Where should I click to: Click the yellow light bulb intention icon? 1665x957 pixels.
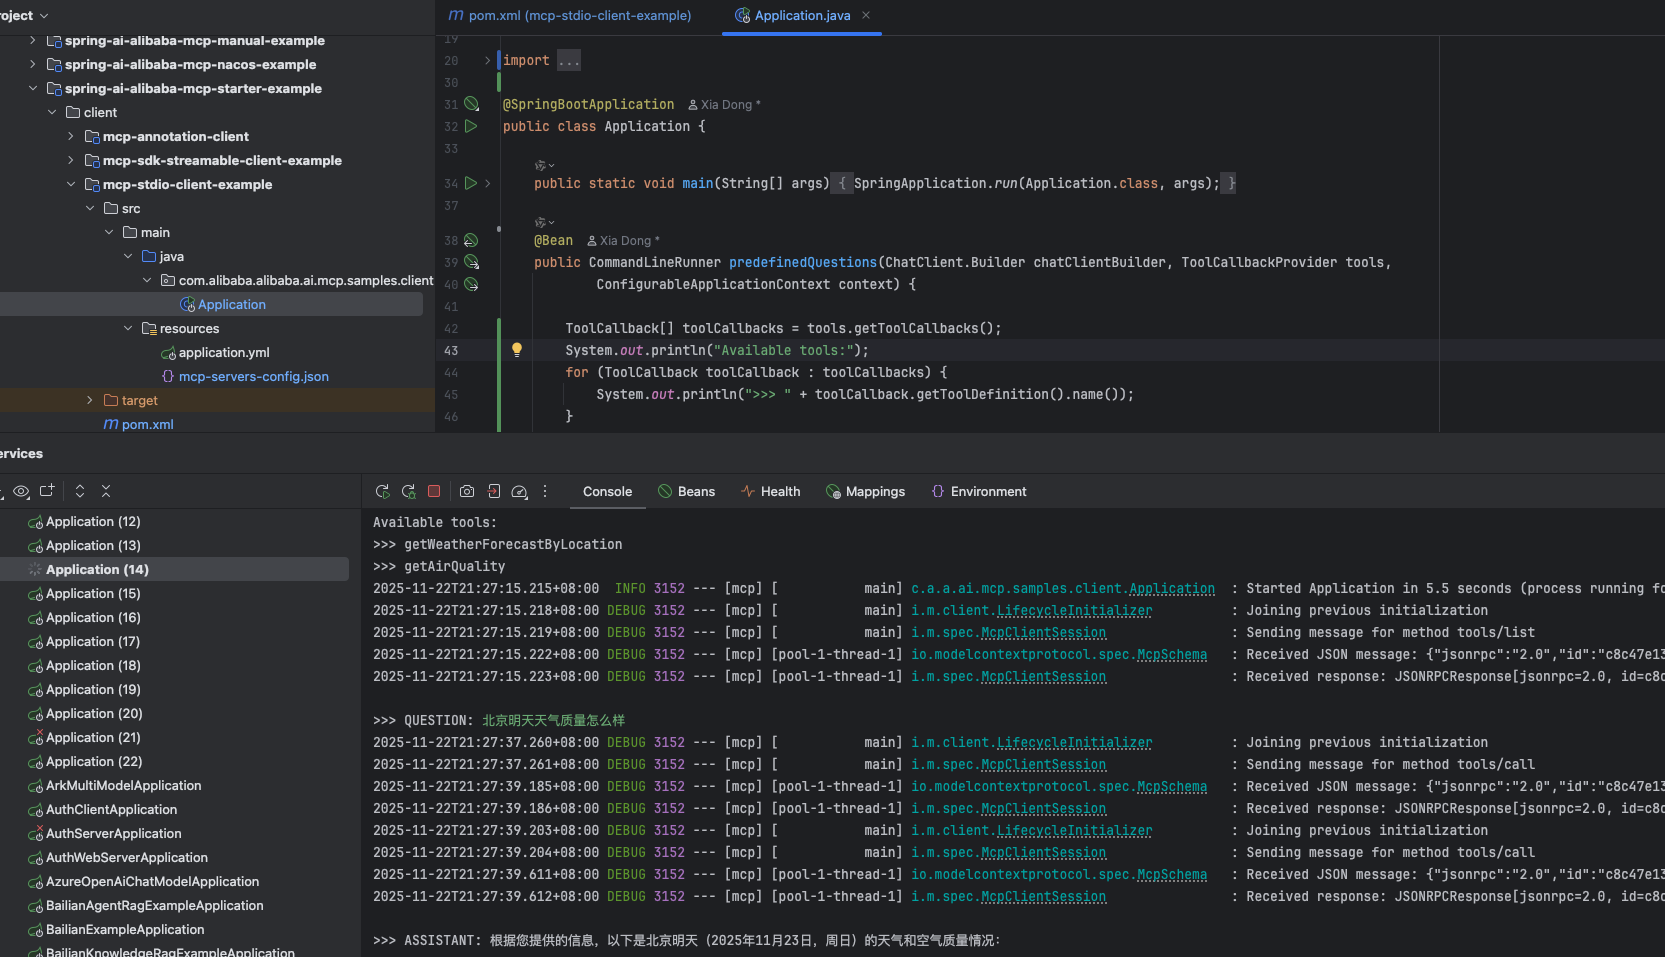click(x=517, y=350)
